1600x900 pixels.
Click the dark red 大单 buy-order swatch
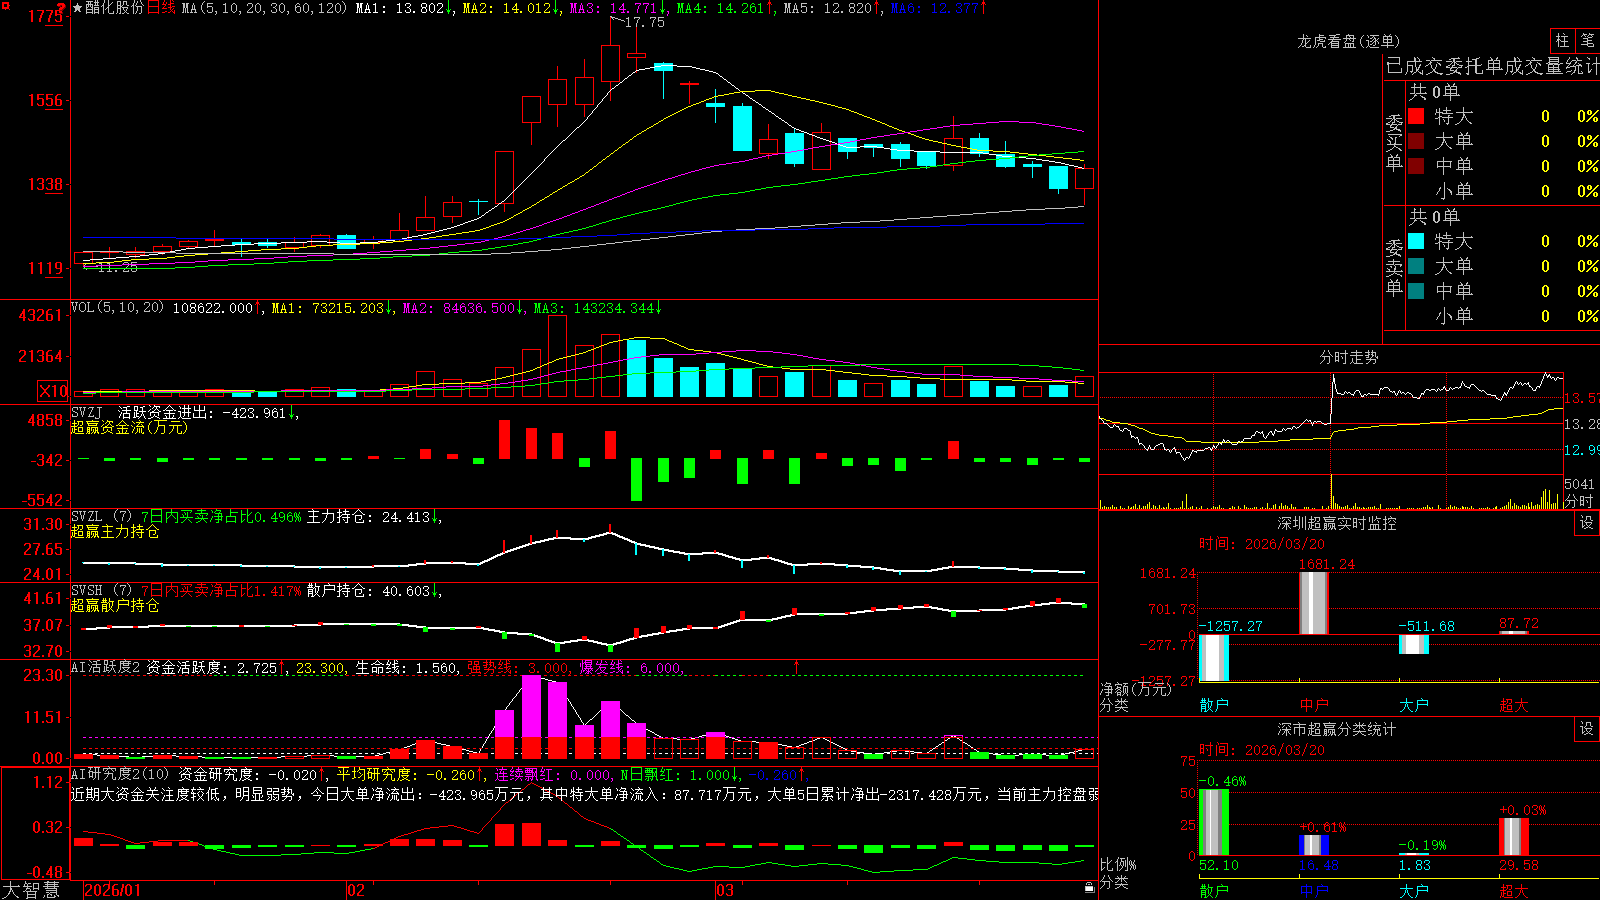(x=1416, y=141)
